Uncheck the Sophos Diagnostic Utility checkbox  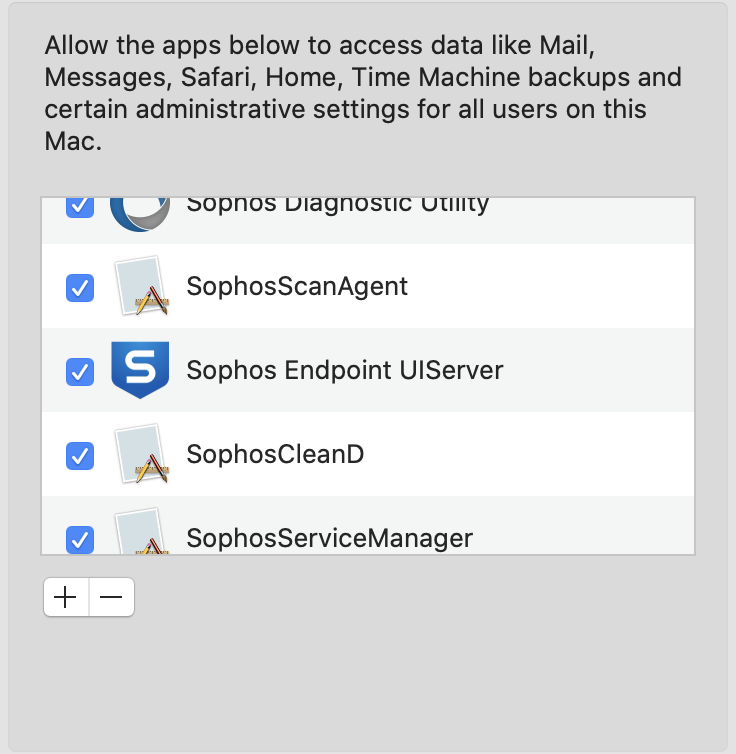(80, 208)
